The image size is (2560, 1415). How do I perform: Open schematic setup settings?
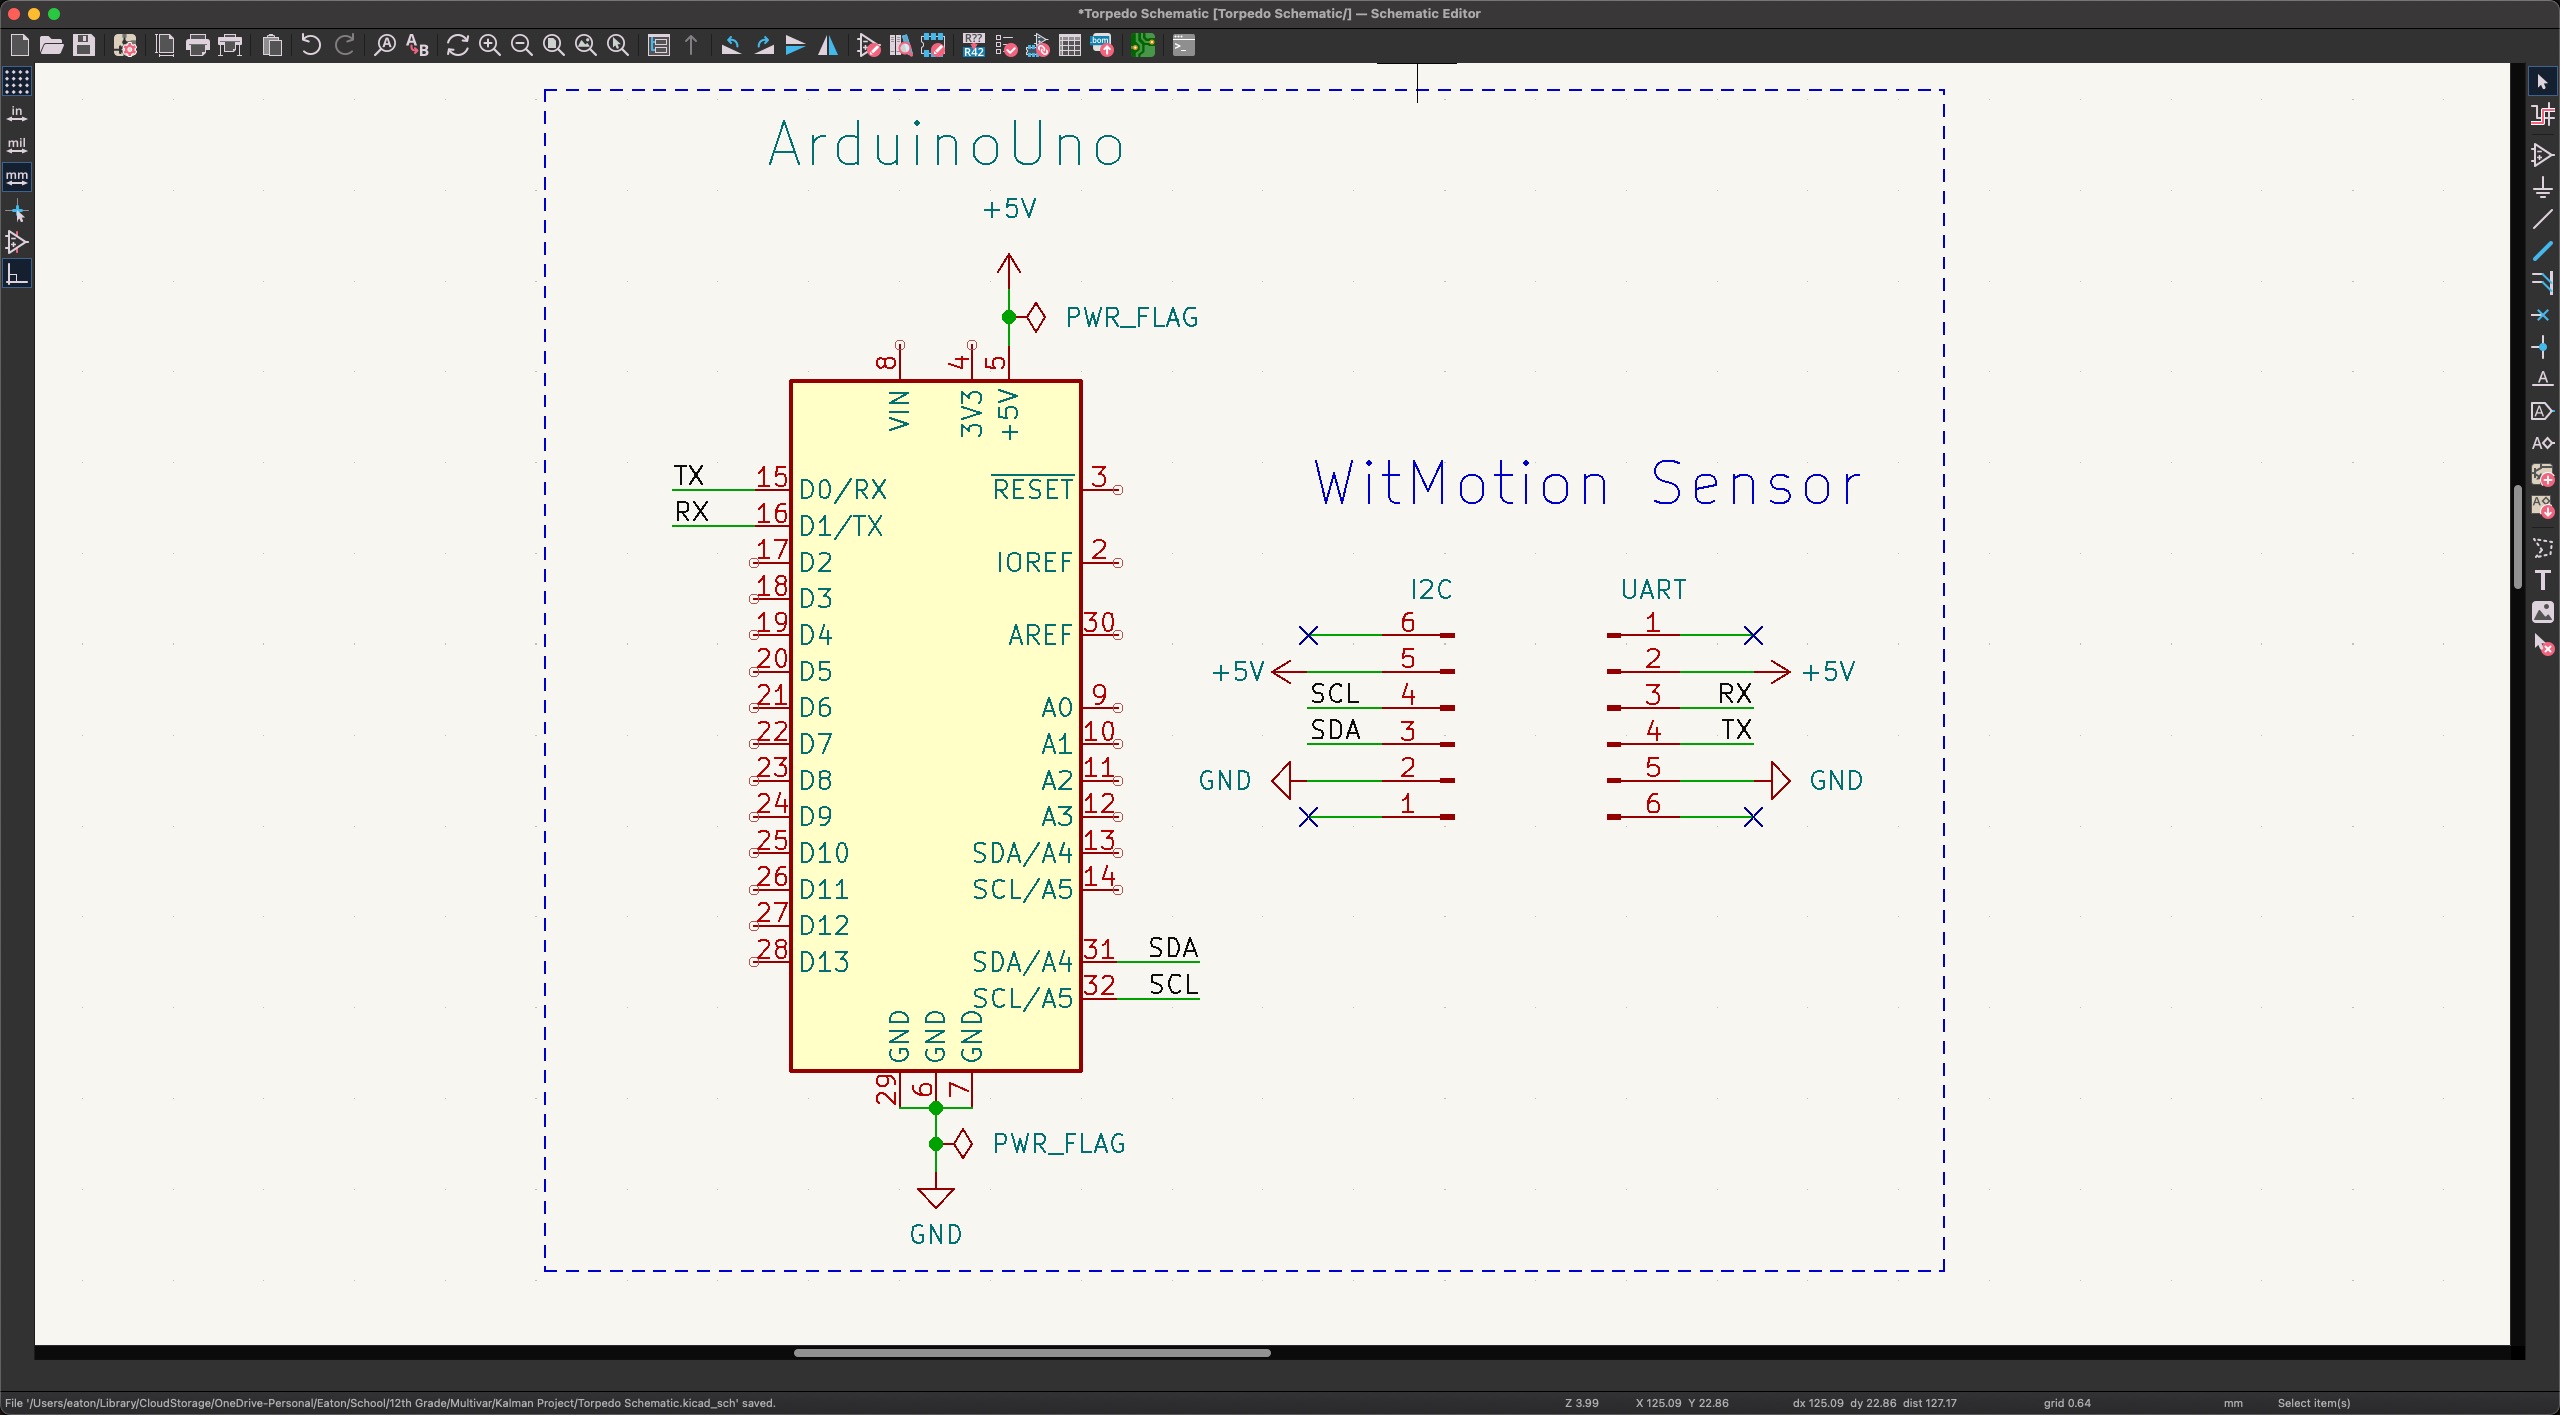[x=125, y=45]
